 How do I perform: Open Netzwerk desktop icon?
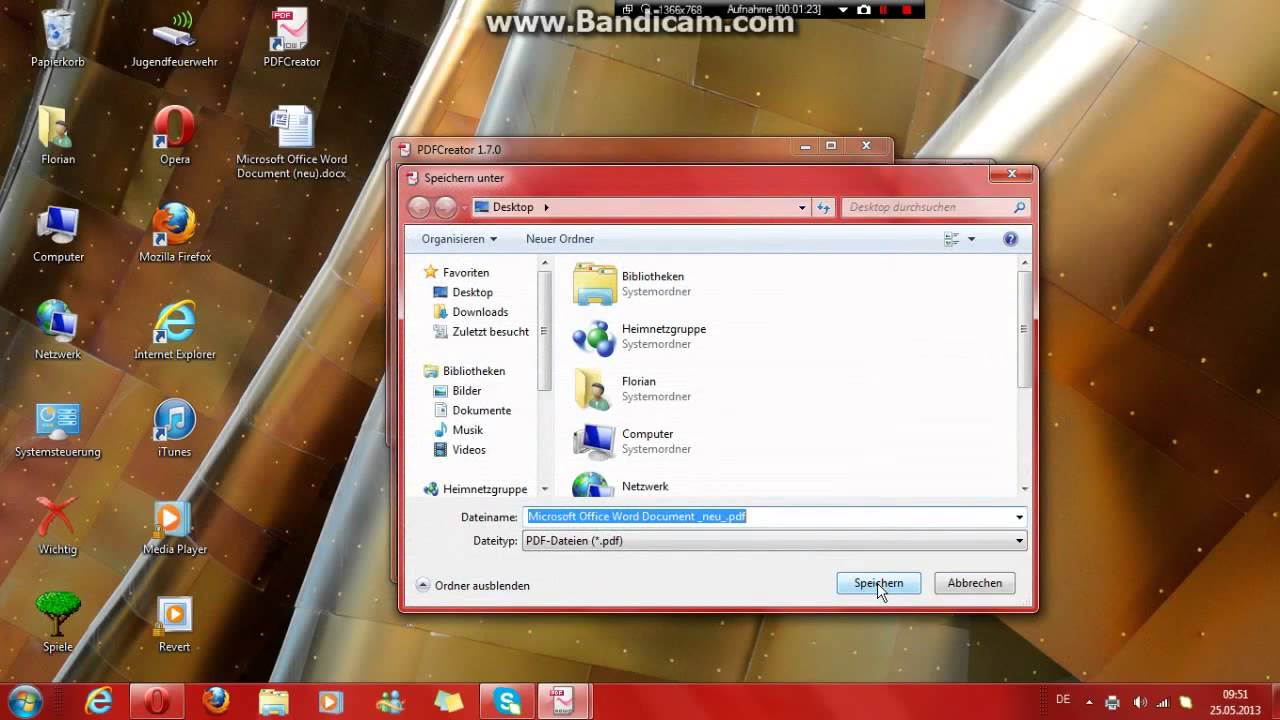58,330
